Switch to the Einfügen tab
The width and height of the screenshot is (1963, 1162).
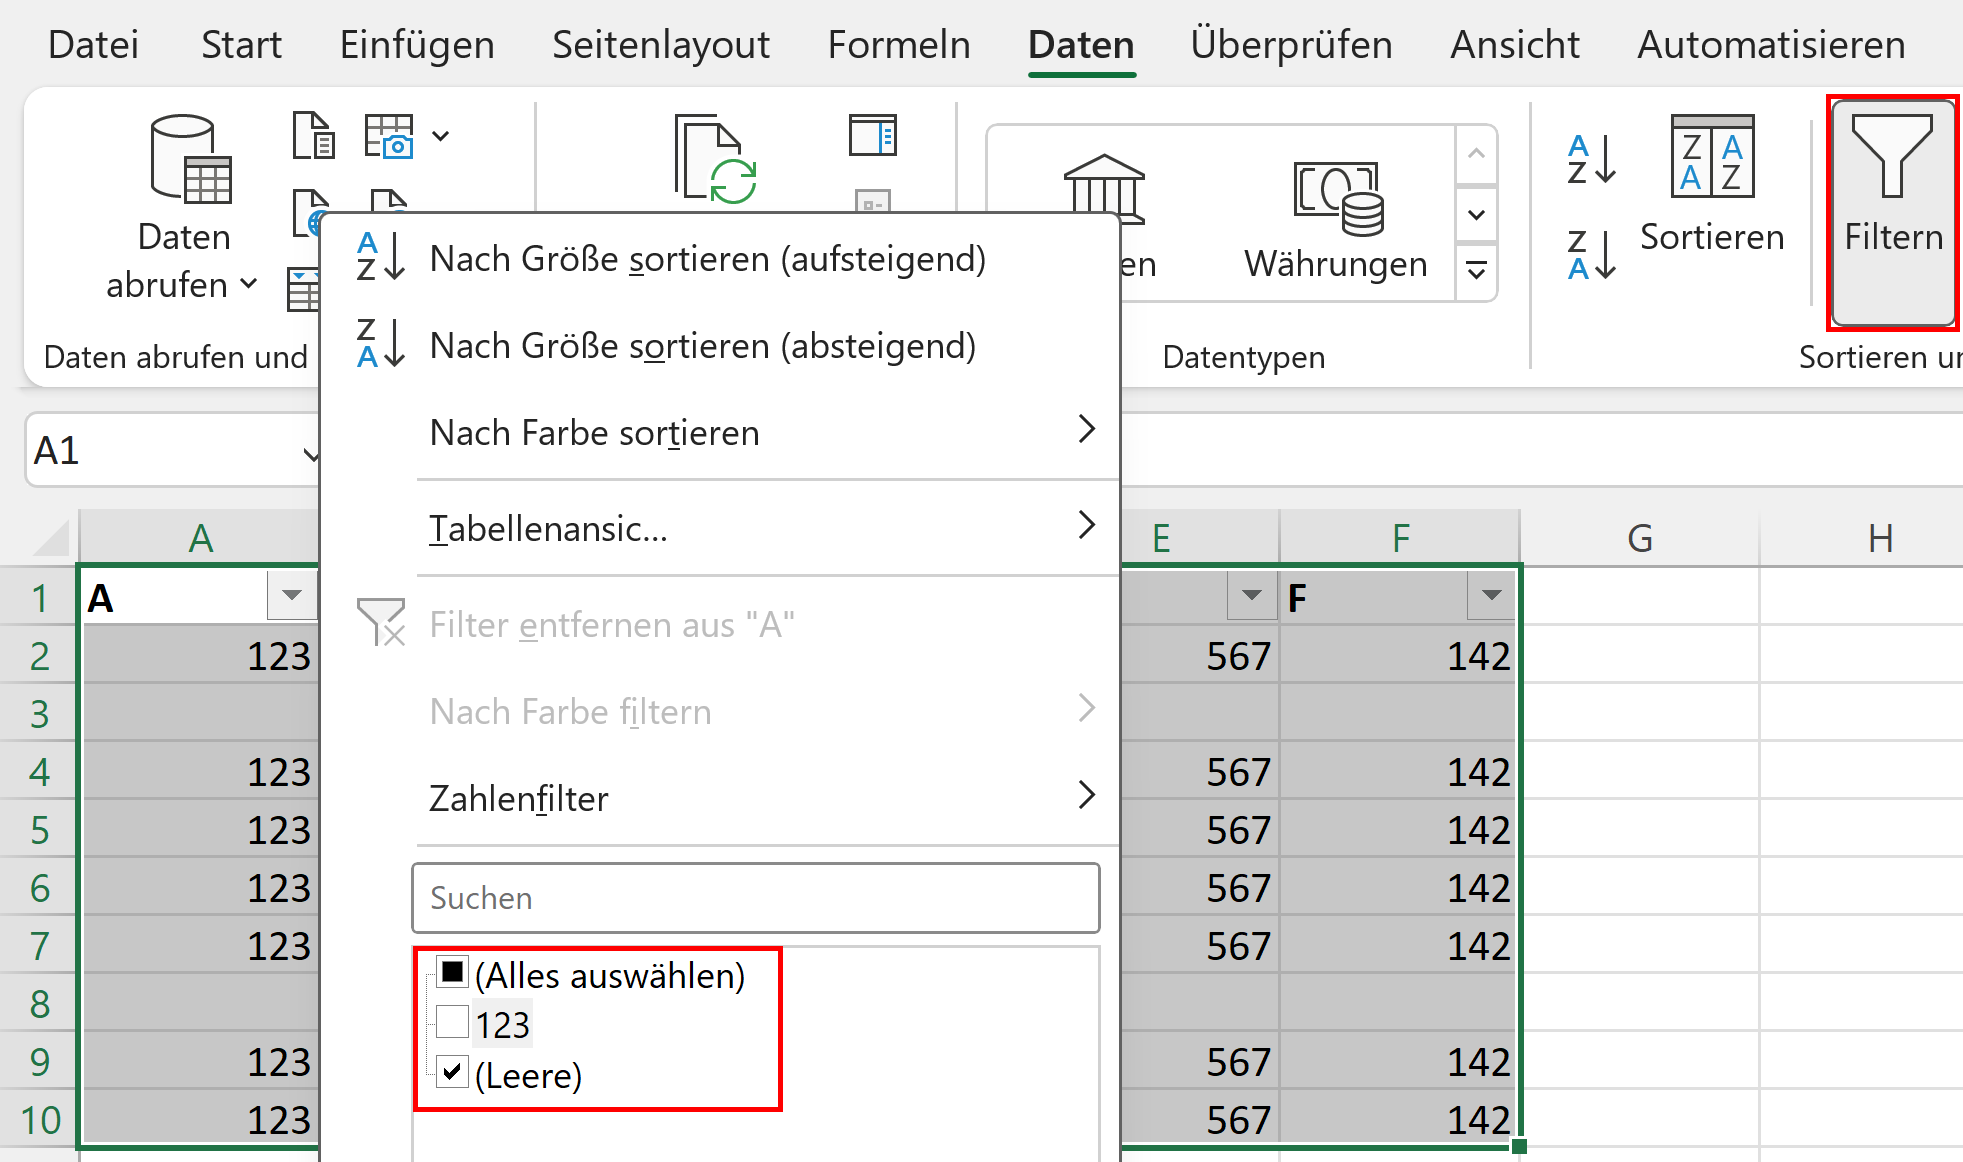click(x=417, y=45)
